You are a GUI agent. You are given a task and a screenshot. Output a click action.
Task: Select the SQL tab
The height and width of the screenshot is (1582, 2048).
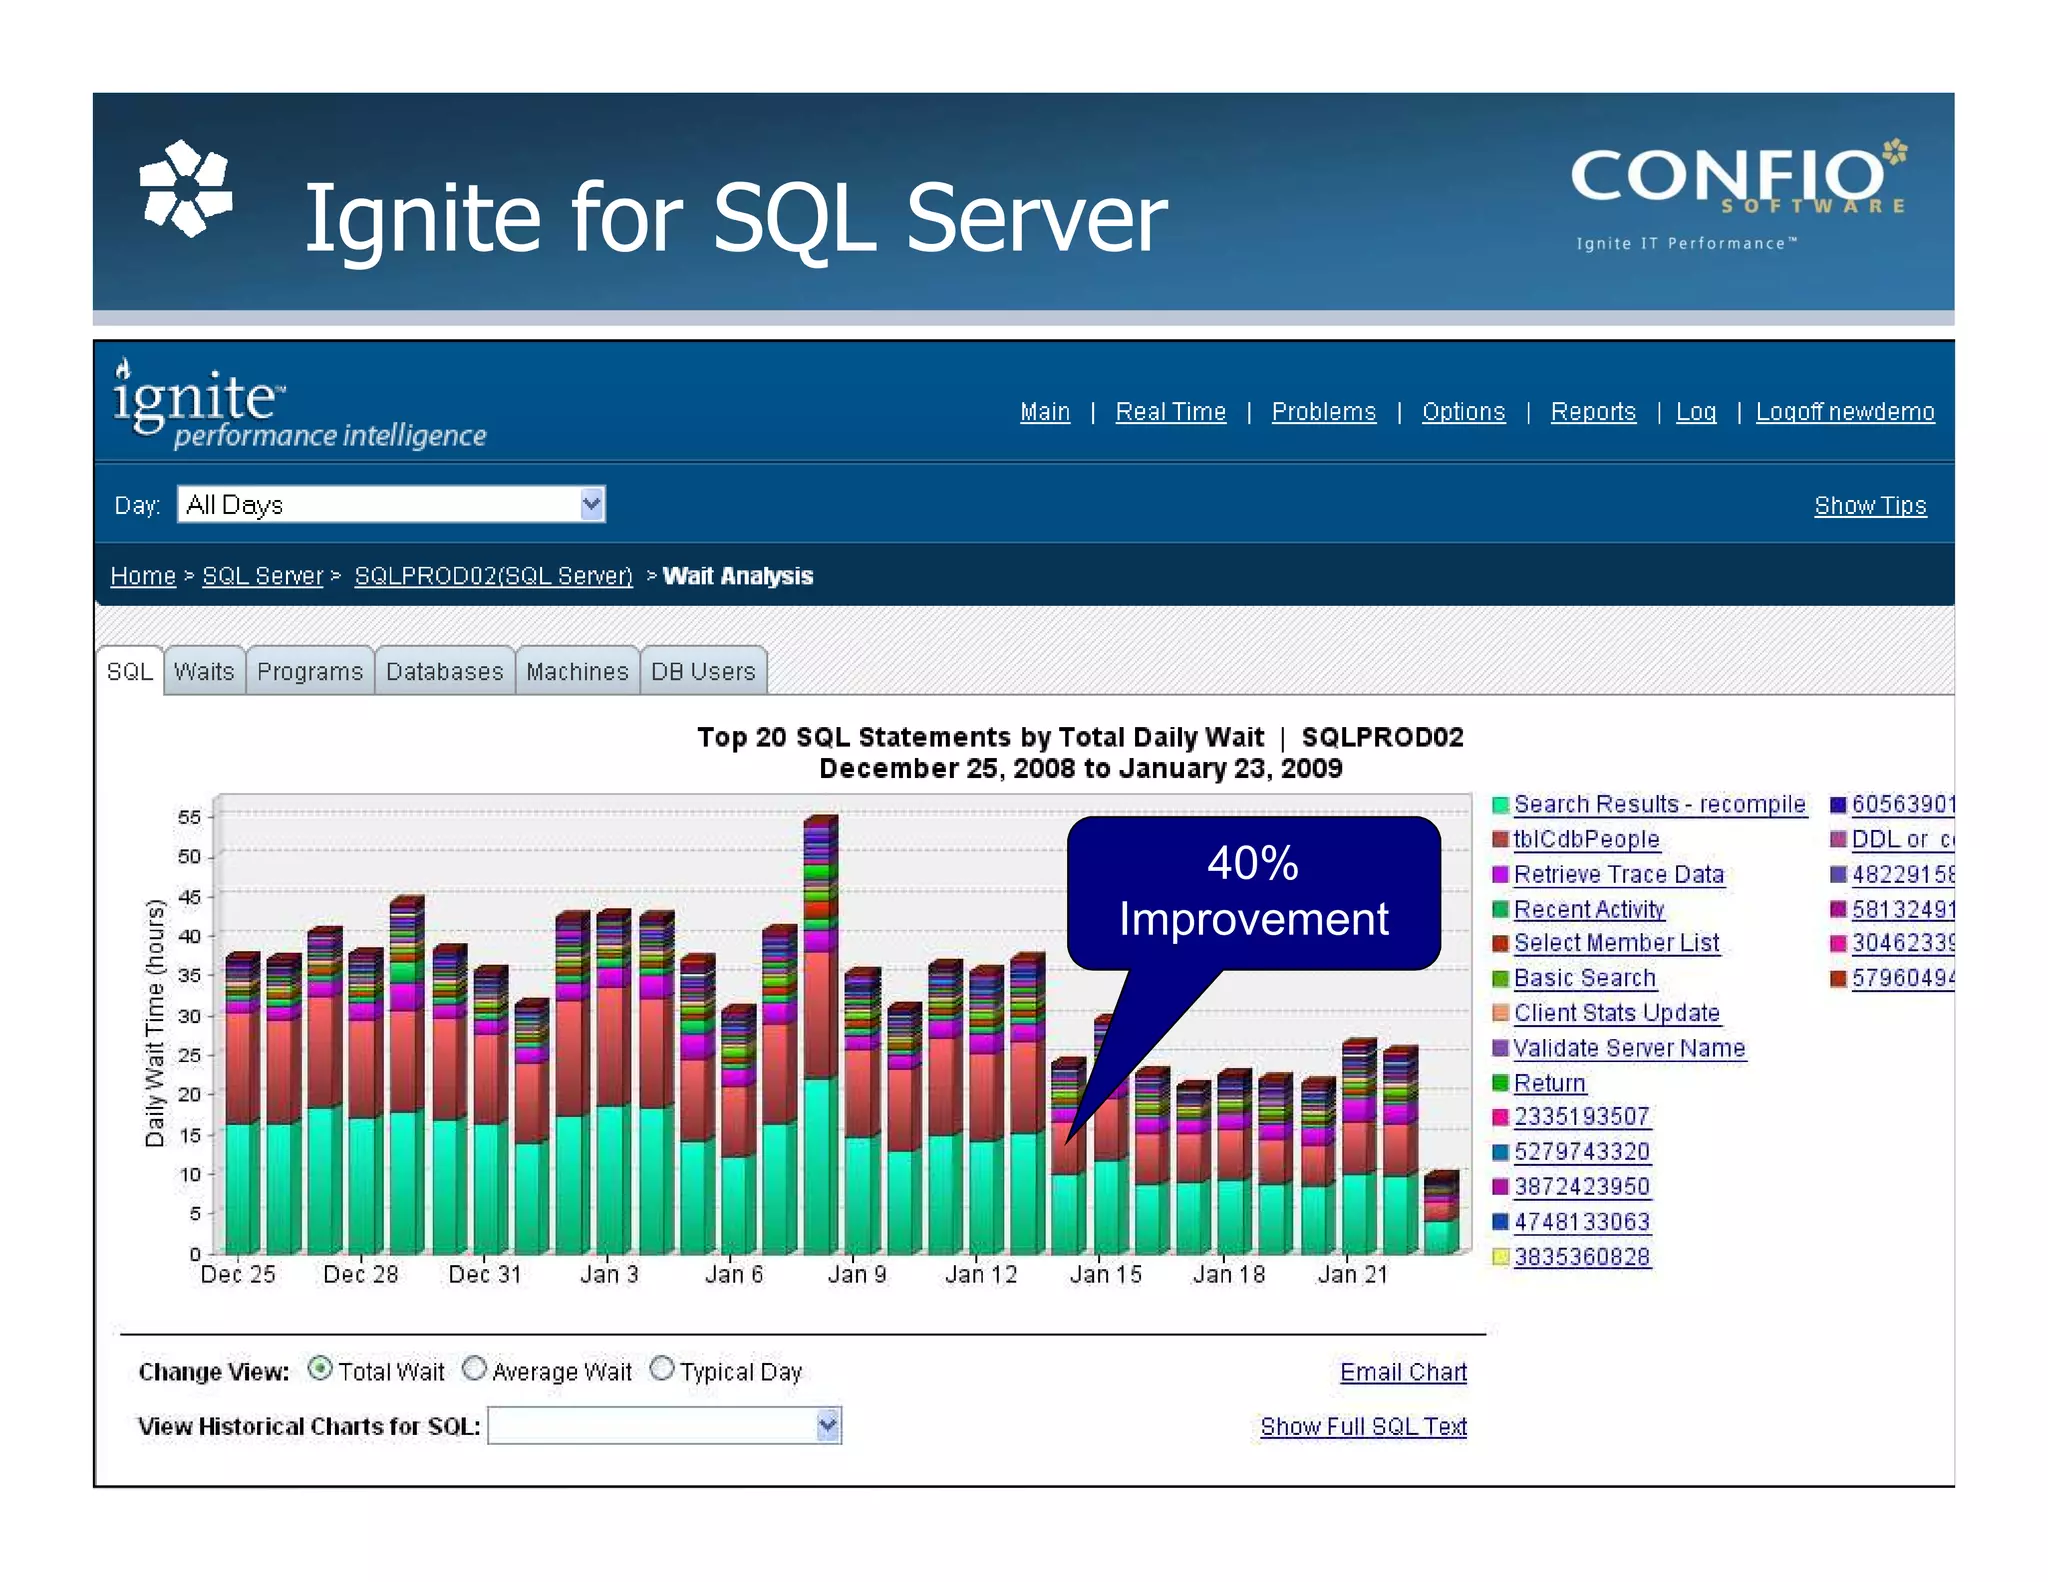(x=130, y=671)
